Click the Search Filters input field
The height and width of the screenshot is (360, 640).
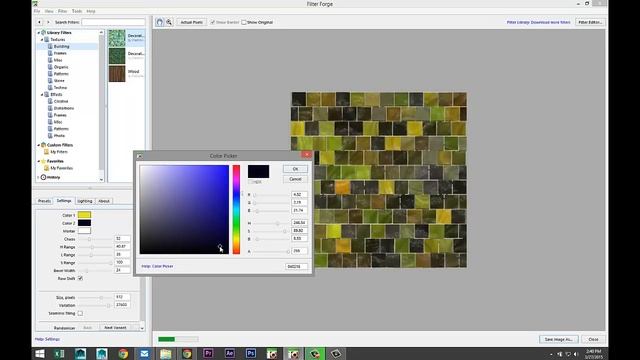click(113, 22)
